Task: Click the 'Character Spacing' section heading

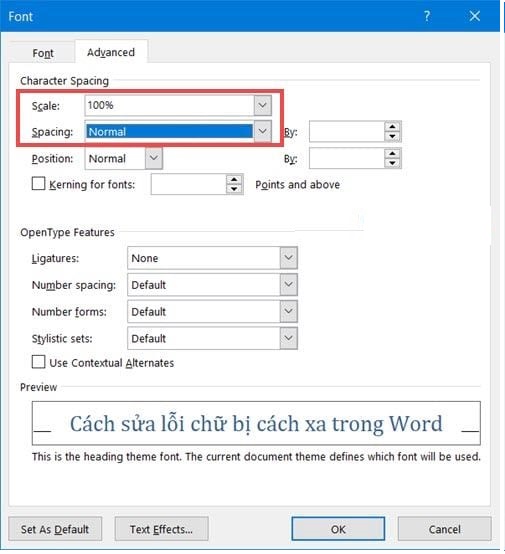Action: 64,81
